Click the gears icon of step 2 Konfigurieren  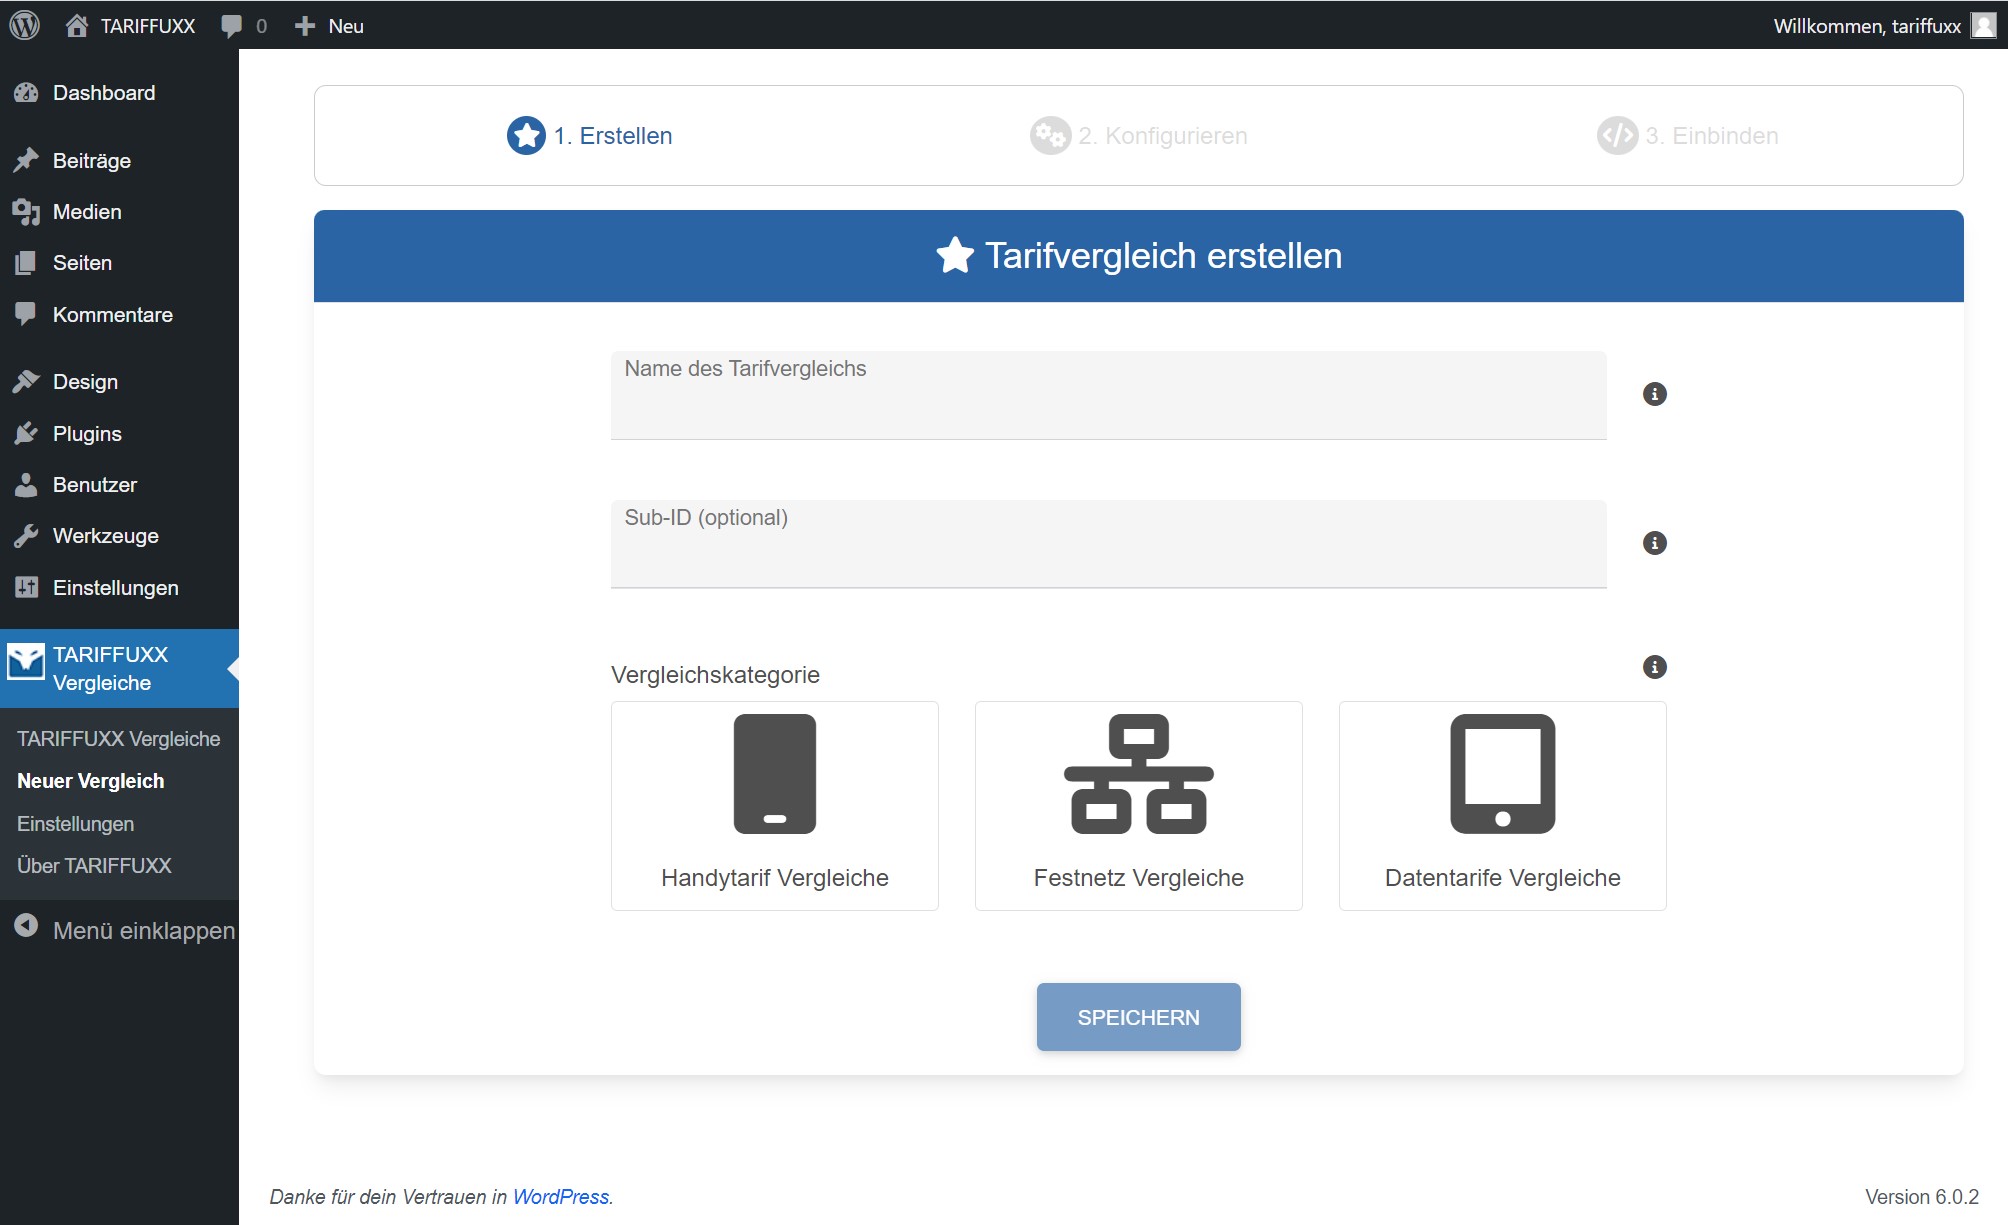1050,136
